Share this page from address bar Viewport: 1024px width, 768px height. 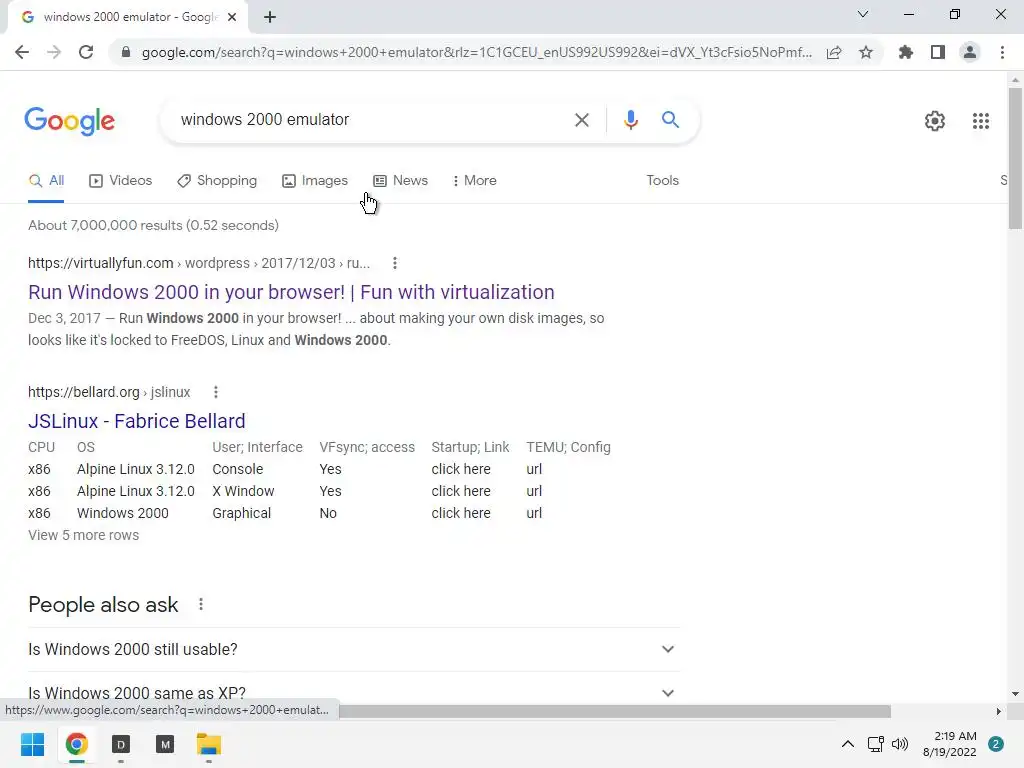834,52
